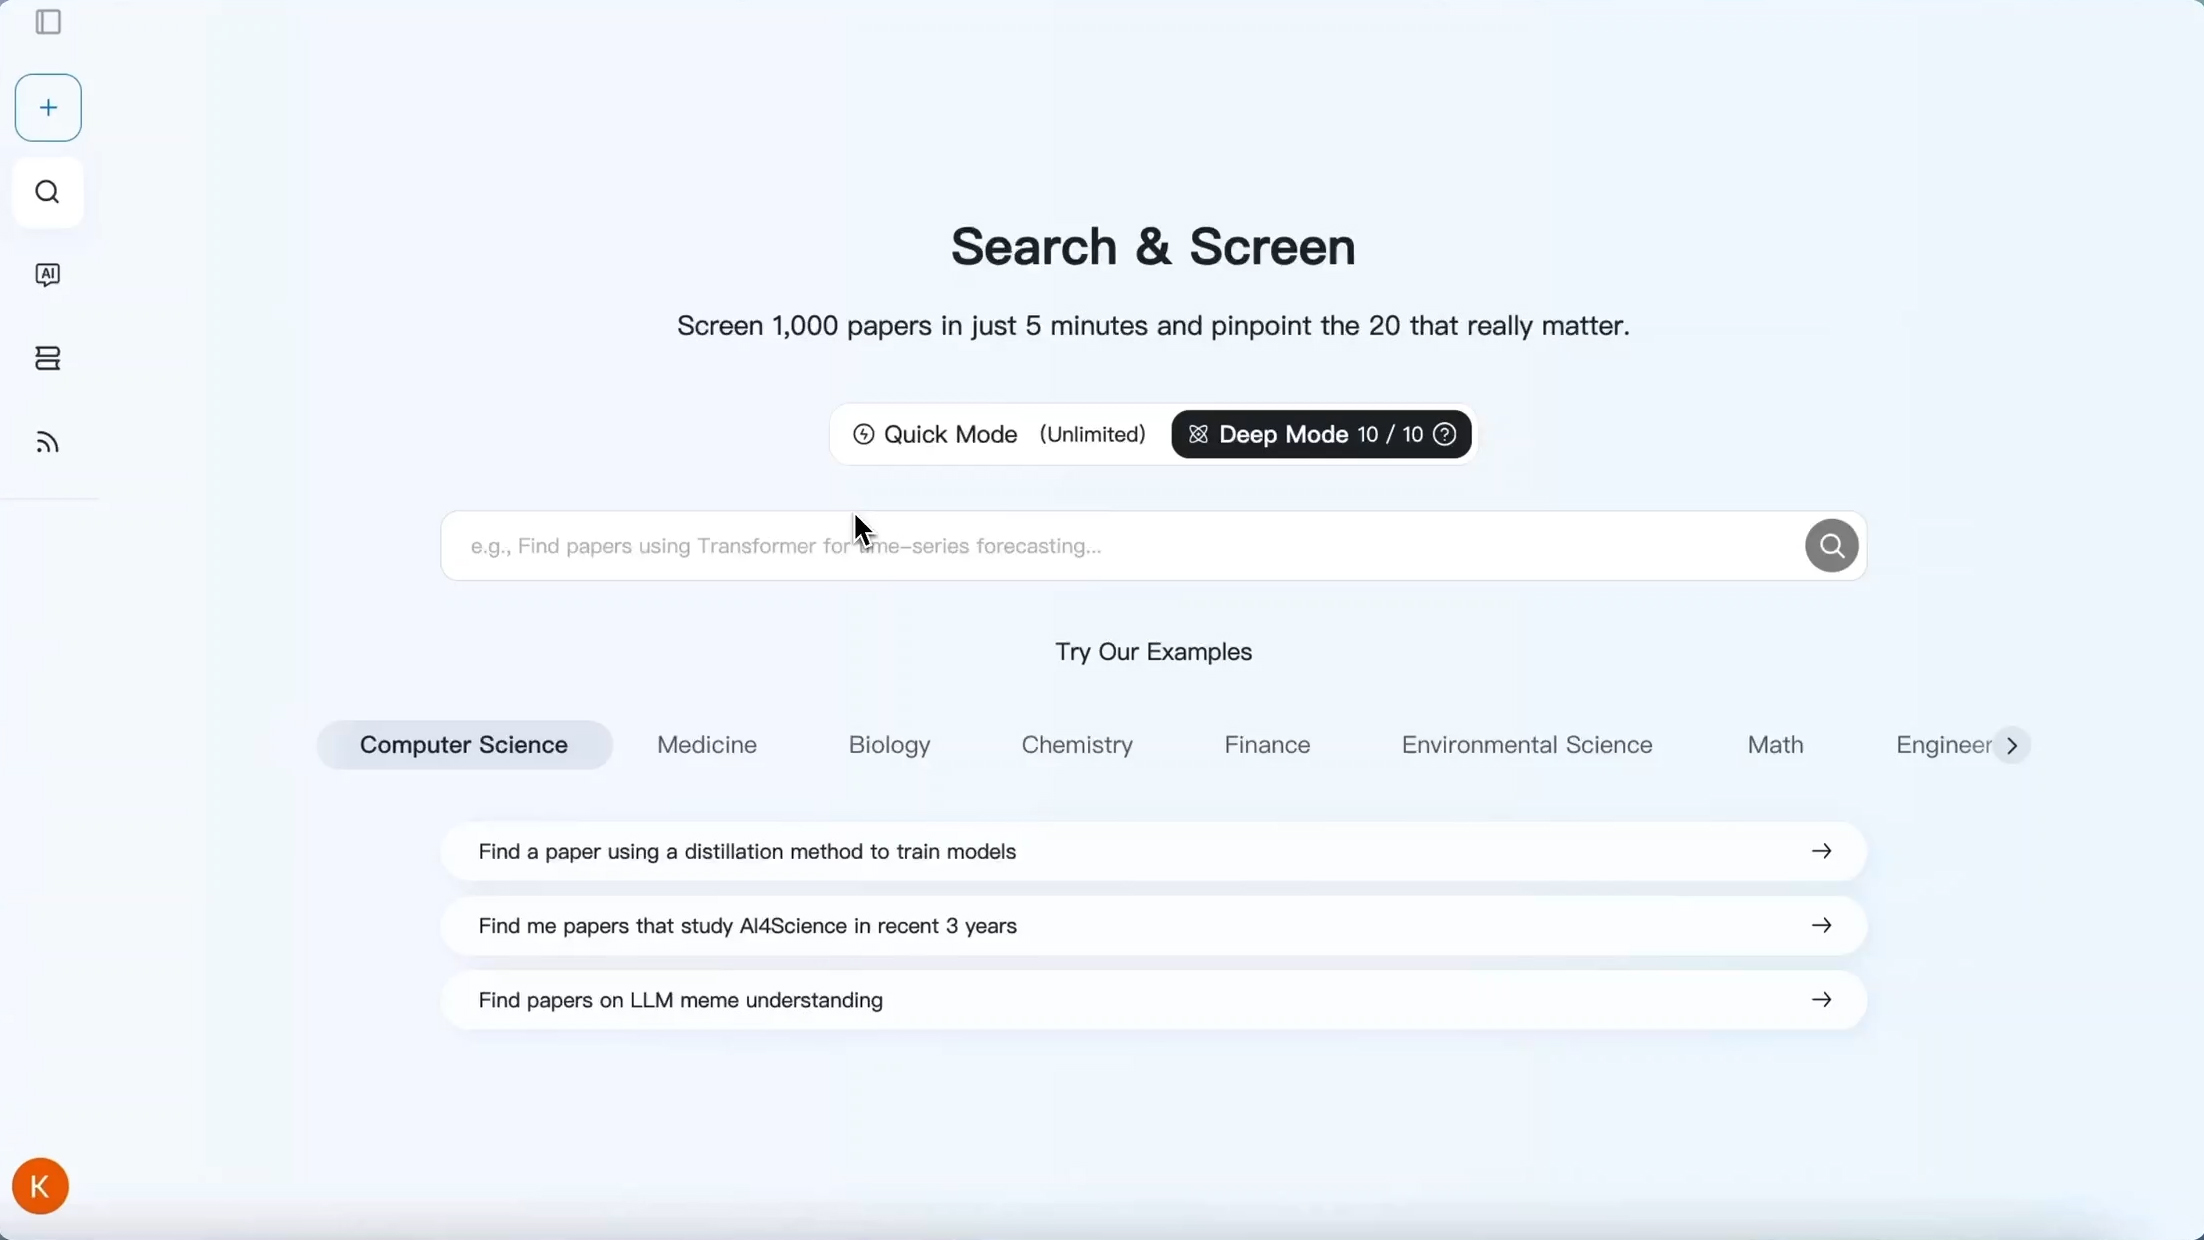This screenshot has height=1240, width=2204.
Task: Select the Environmental Science tab
Action: coord(1526,745)
